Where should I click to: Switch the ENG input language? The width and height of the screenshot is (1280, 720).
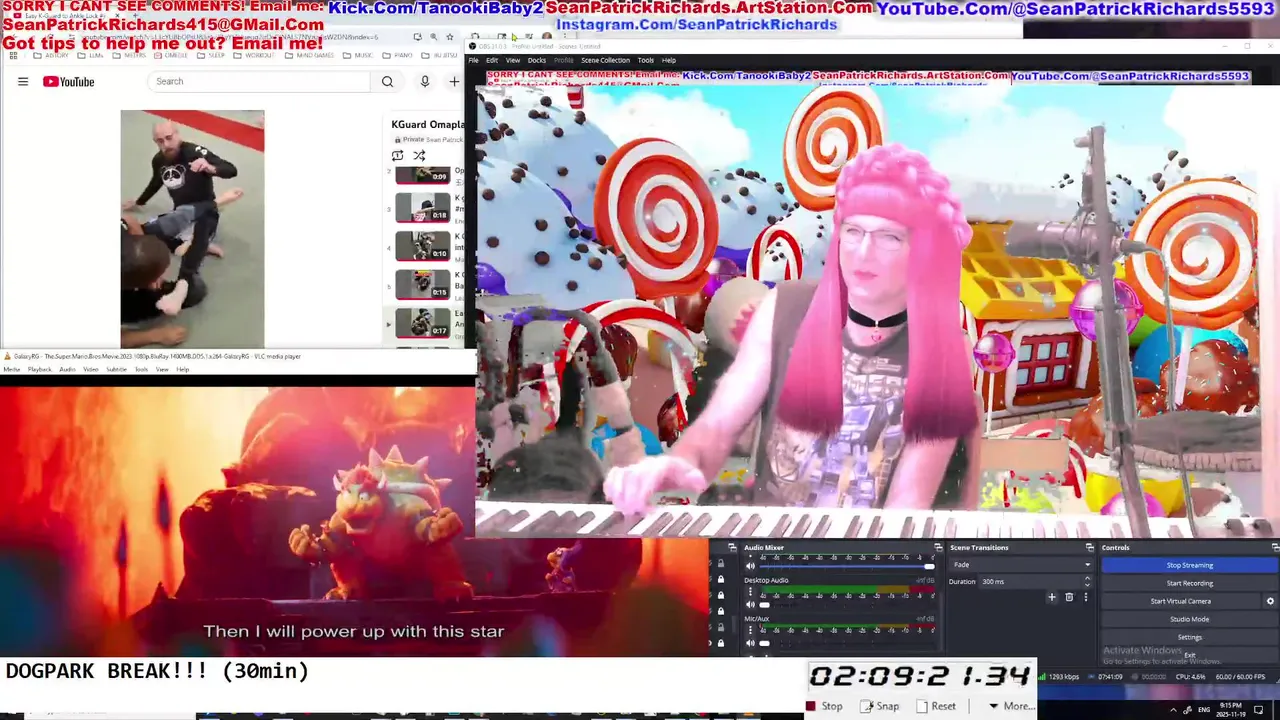[1204, 710]
